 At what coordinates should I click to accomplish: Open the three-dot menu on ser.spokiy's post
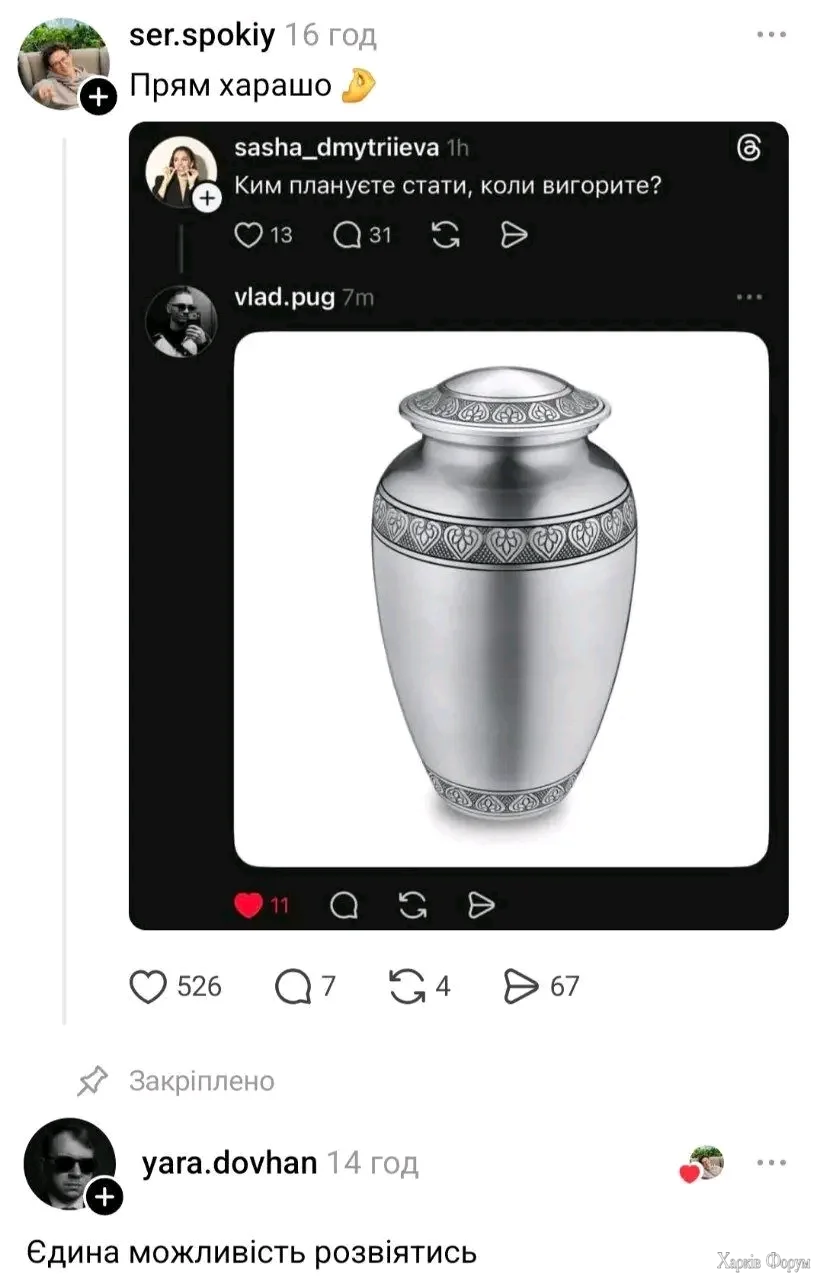771,36
